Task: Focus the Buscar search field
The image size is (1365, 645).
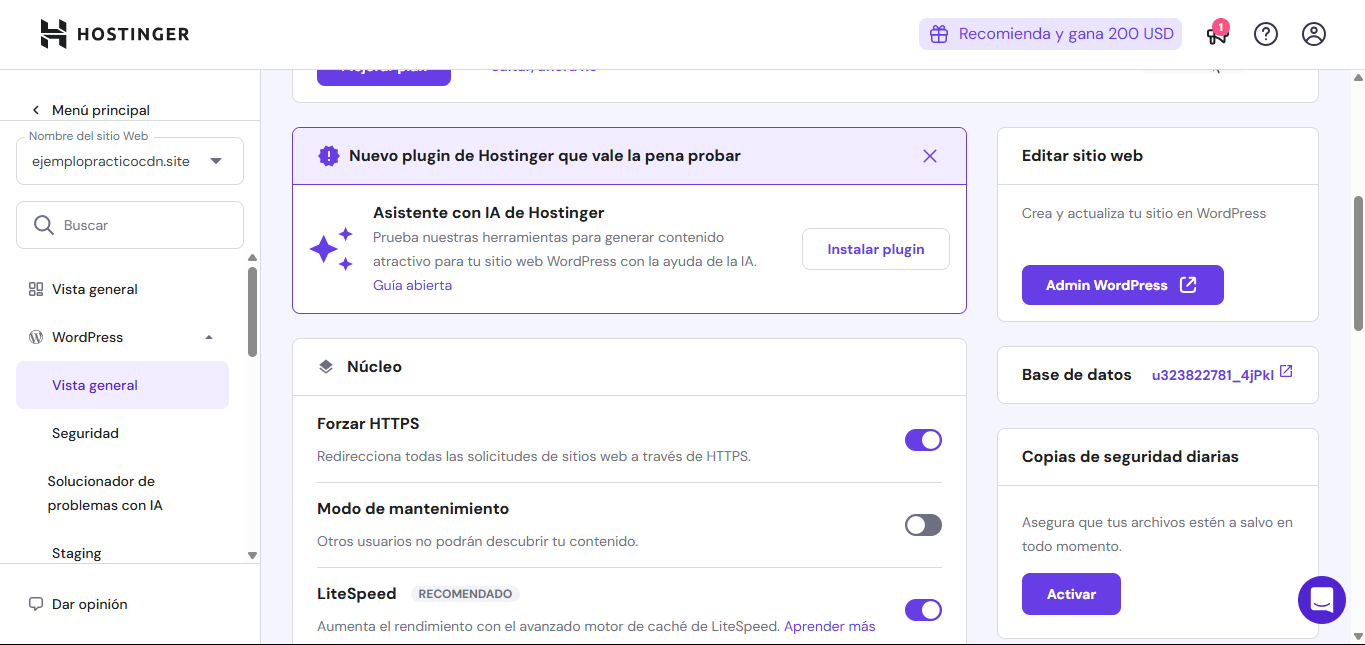Action: pyautogui.click(x=130, y=225)
